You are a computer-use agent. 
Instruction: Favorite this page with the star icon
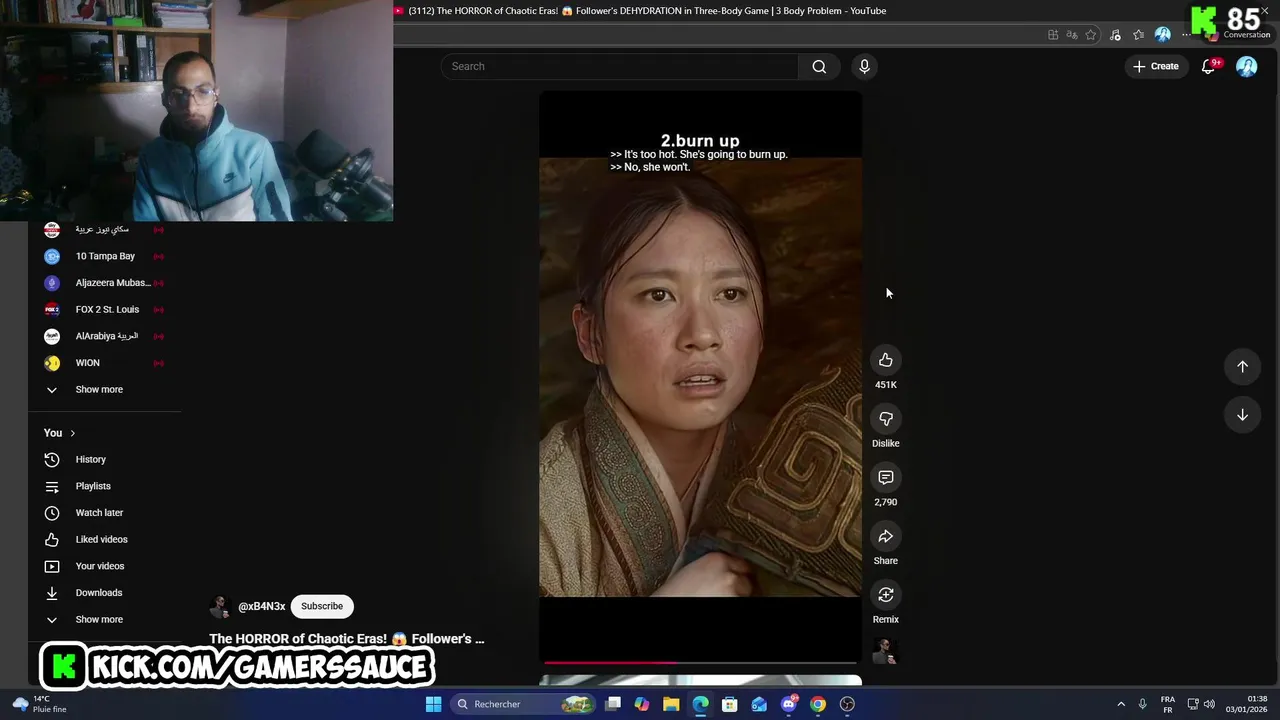point(1091,35)
